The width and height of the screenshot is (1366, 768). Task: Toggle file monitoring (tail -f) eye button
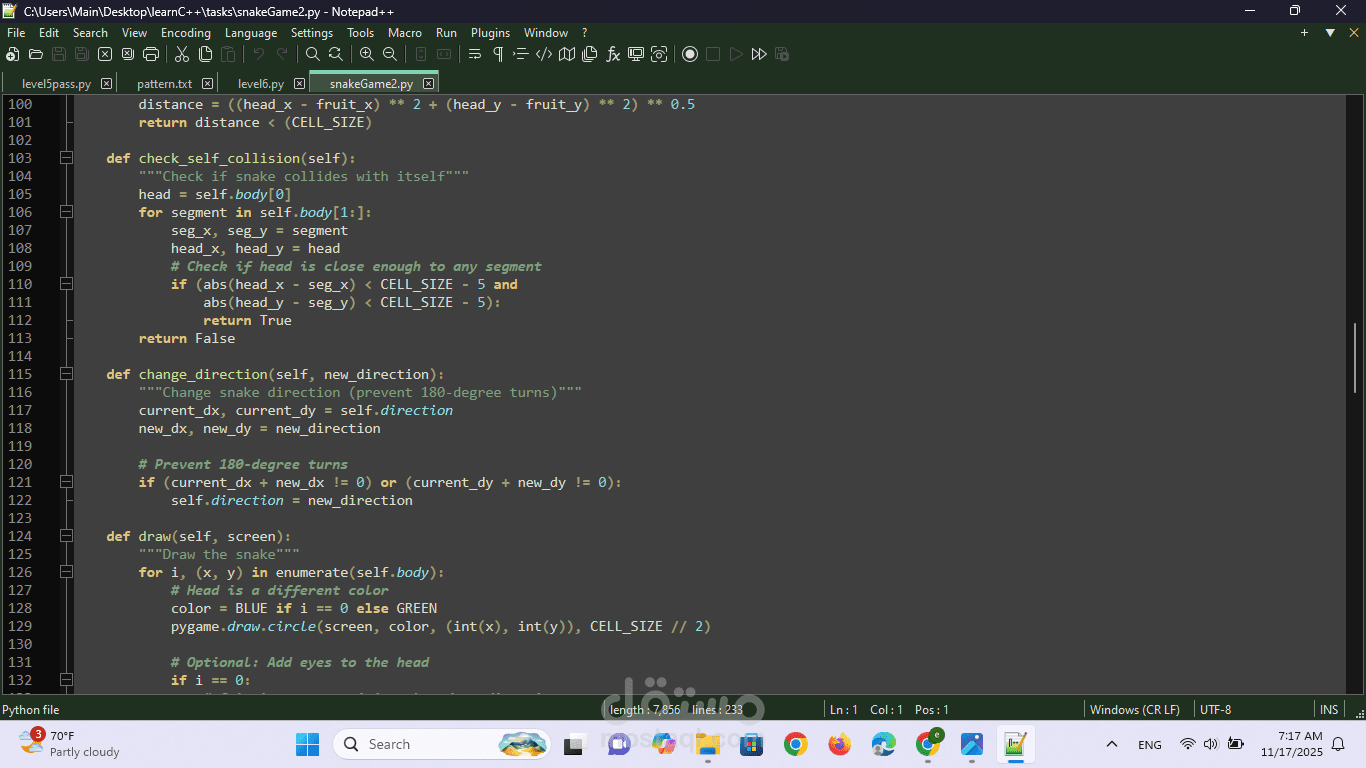click(x=659, y=54)
